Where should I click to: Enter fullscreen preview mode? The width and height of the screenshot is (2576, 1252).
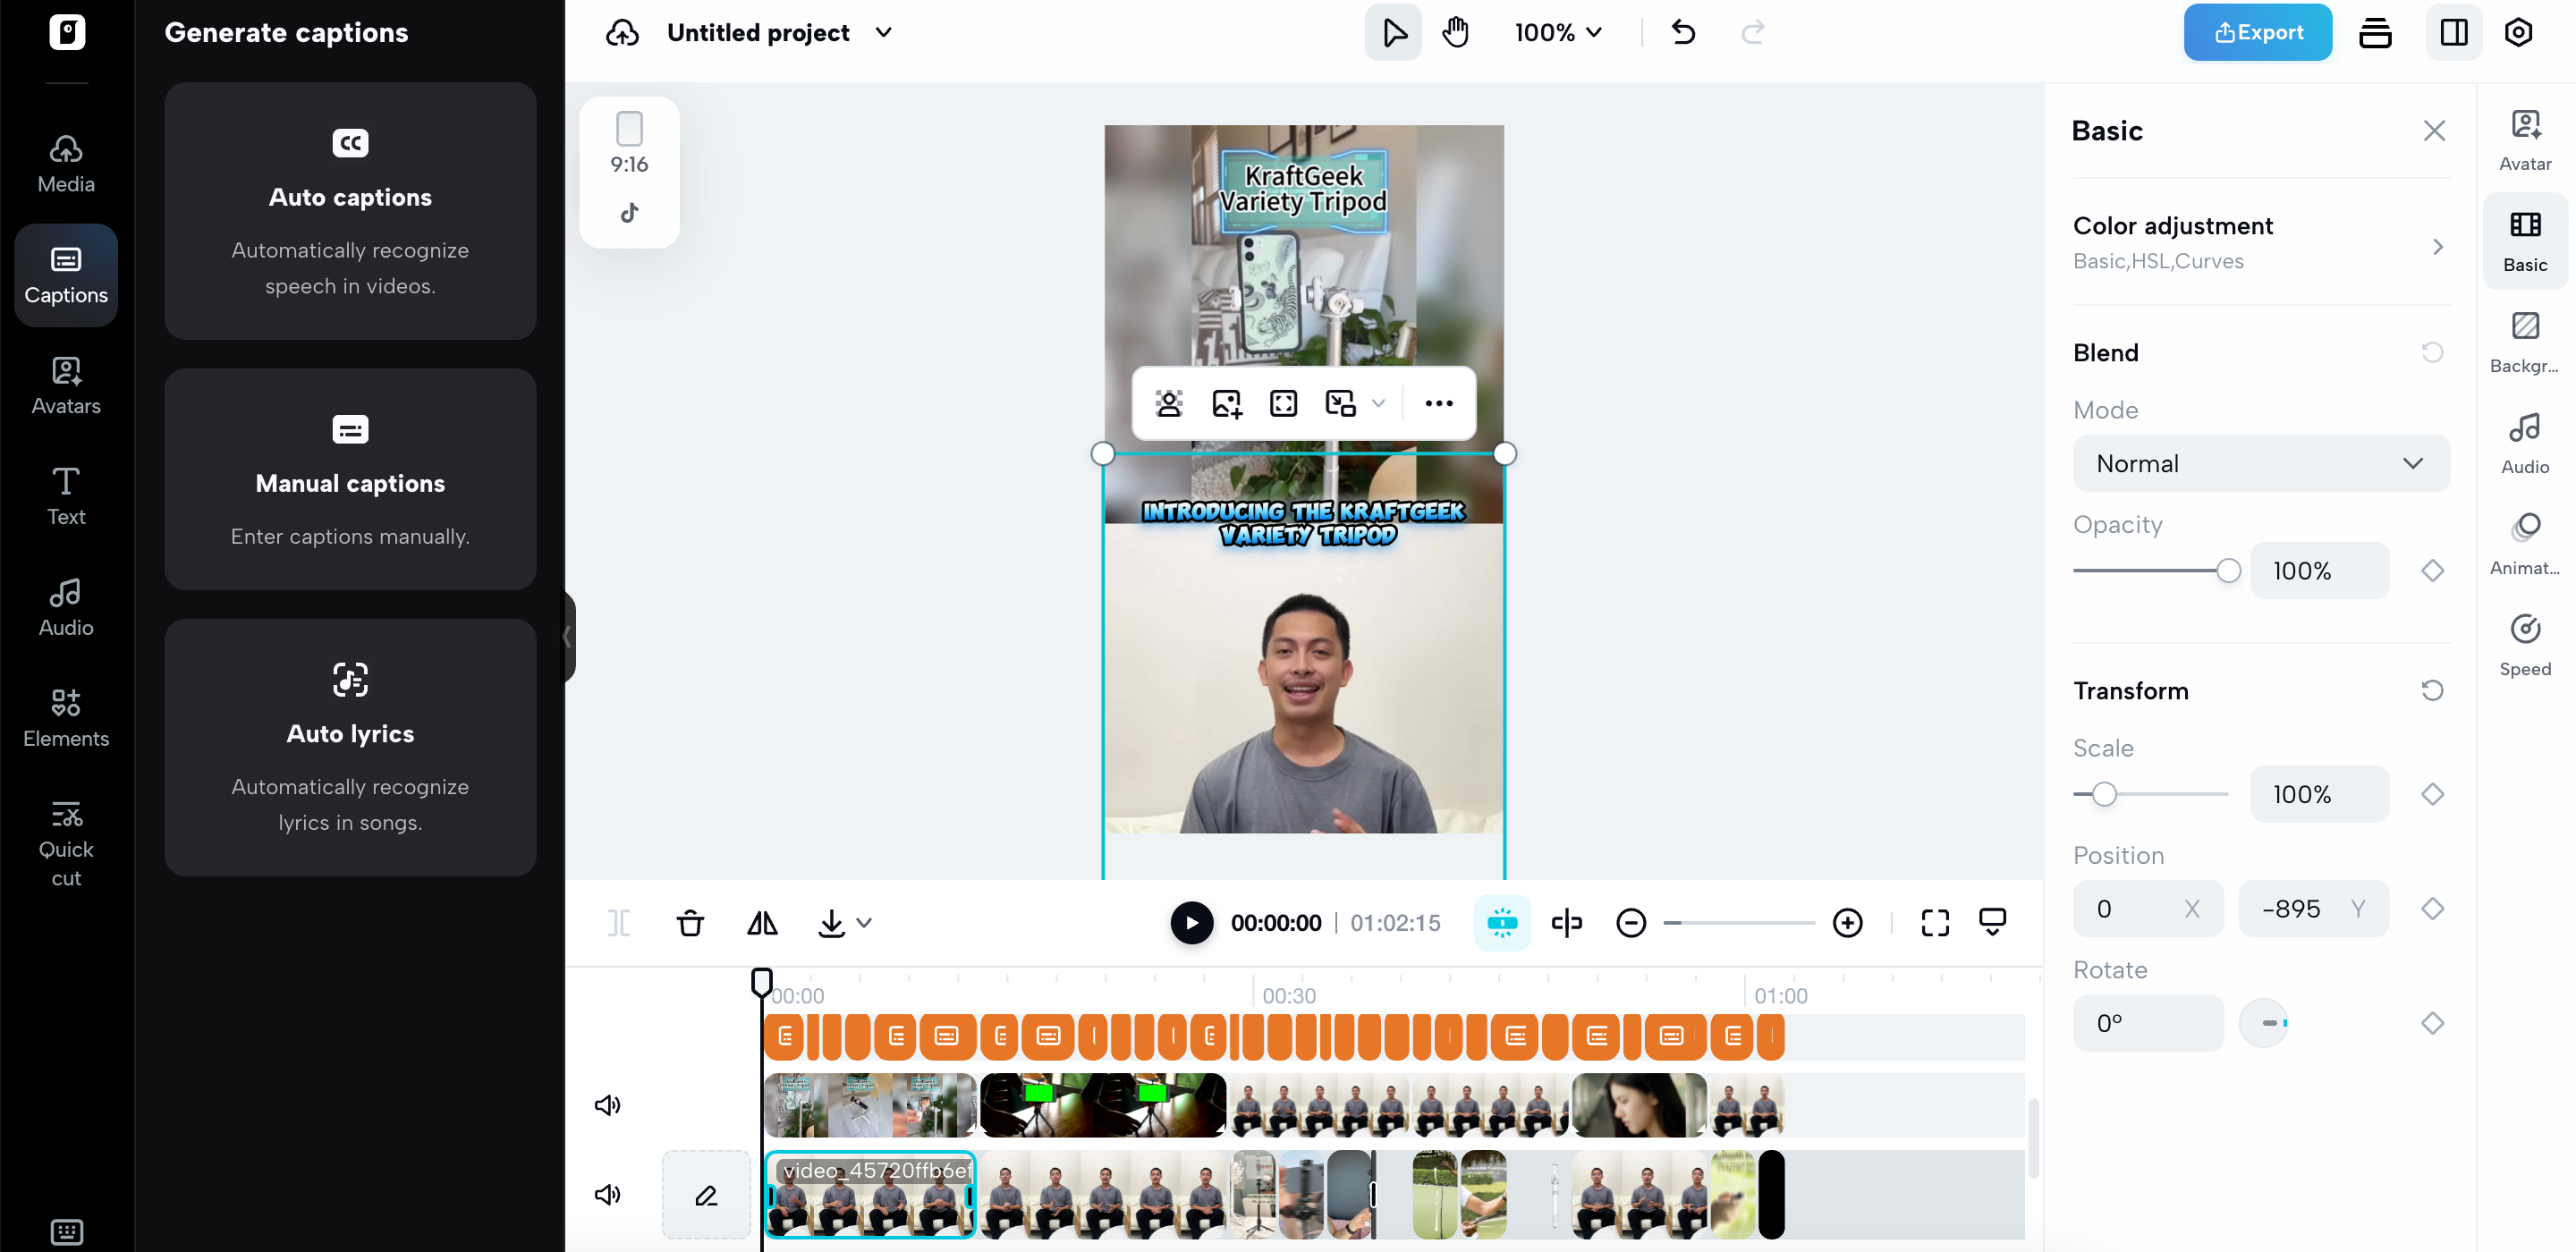click(1934, 922)
